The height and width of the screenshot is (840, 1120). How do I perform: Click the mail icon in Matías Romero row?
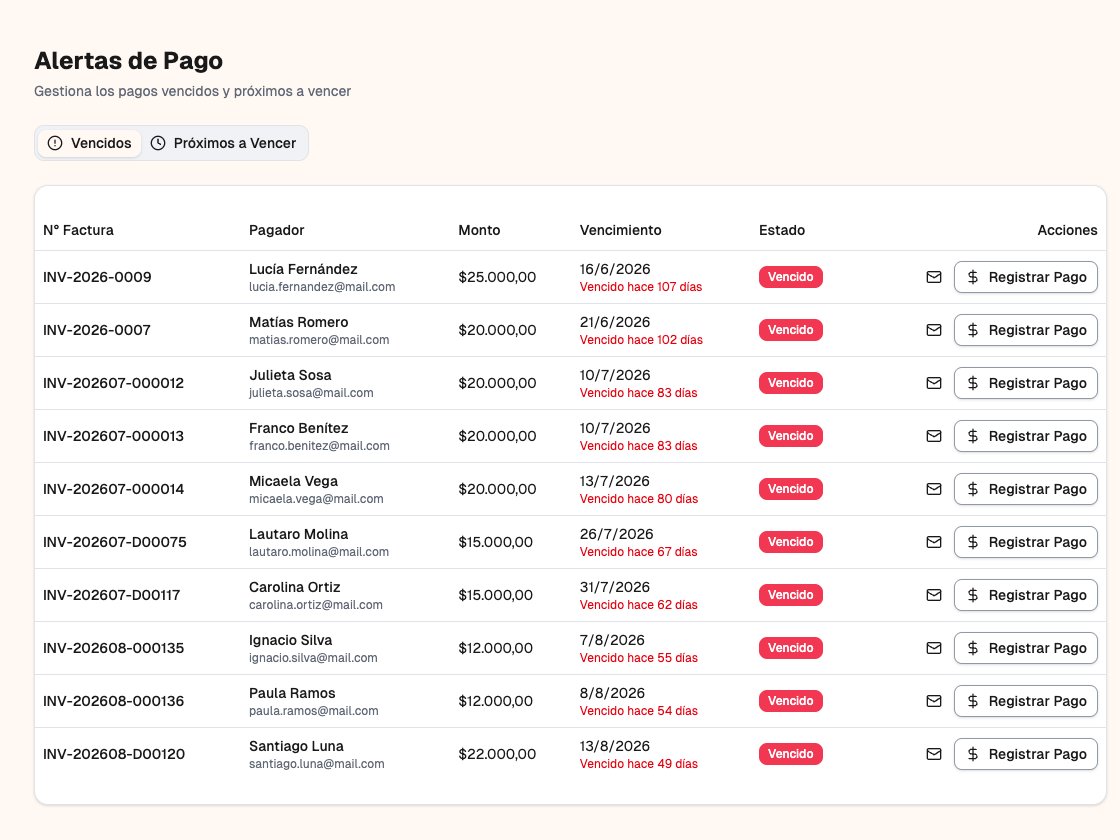coord(934,330)
